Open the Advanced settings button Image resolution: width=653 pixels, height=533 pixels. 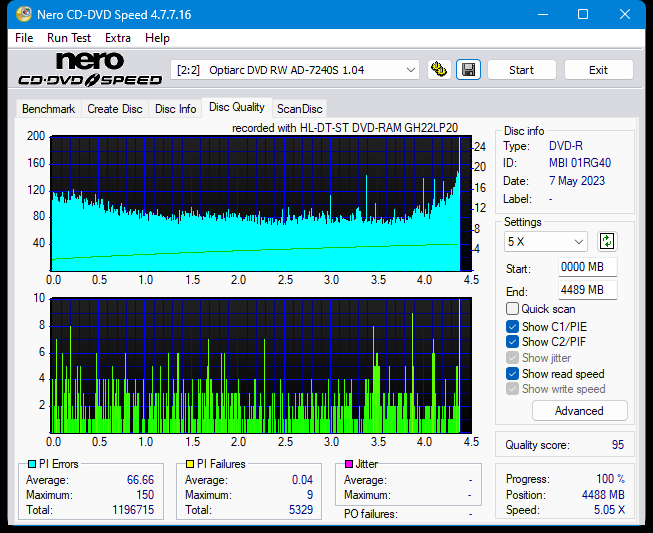point(579,411)
